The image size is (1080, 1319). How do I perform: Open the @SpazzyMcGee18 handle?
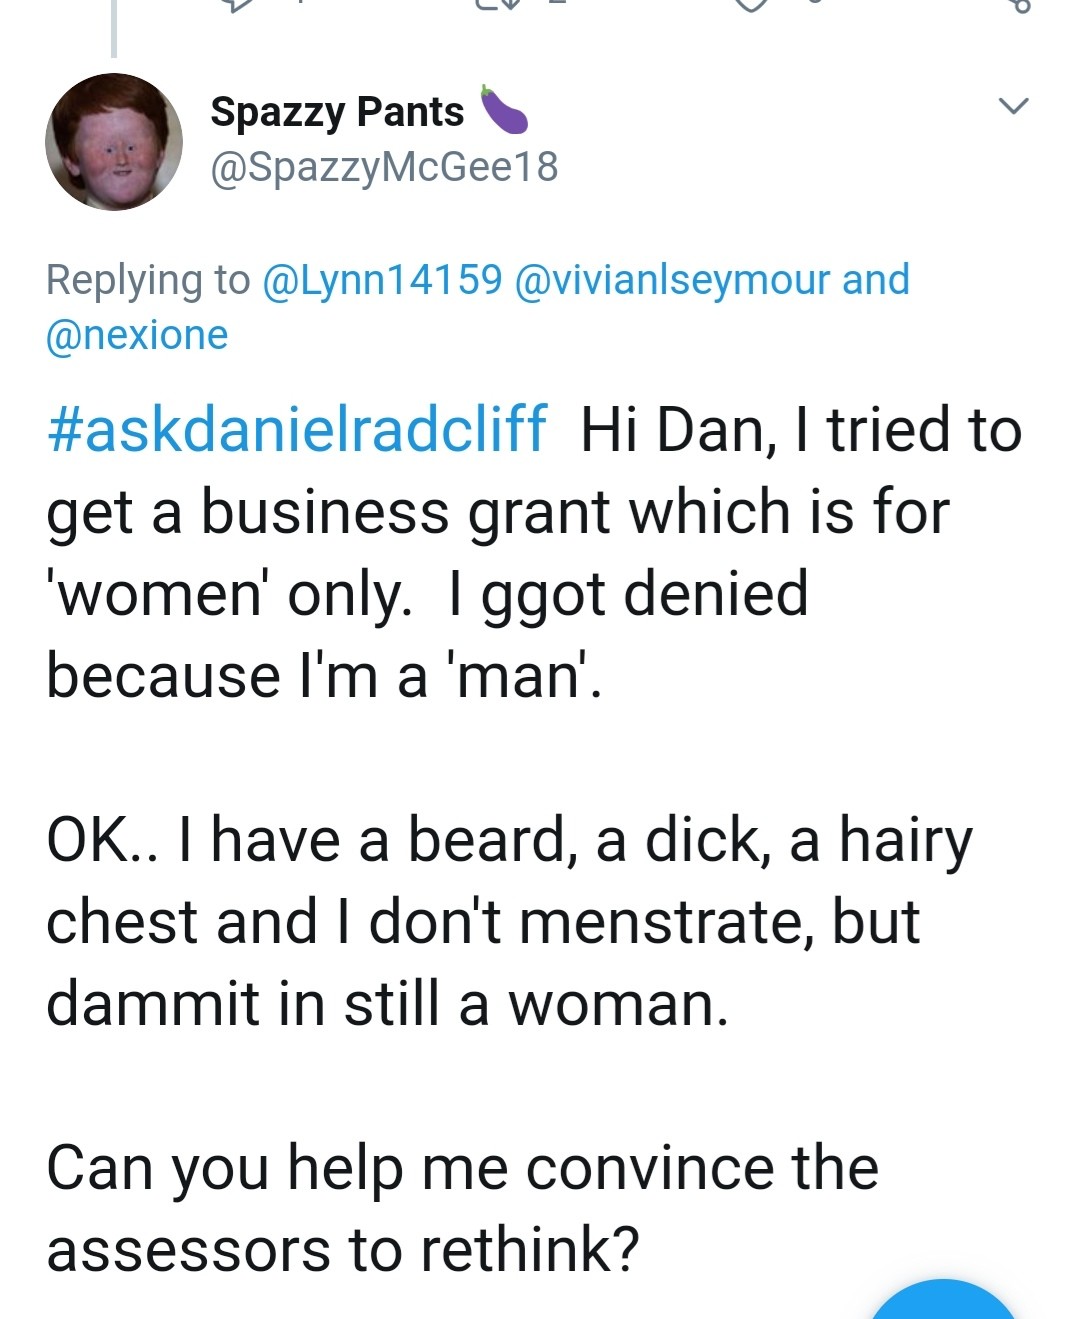coord(384,167)
